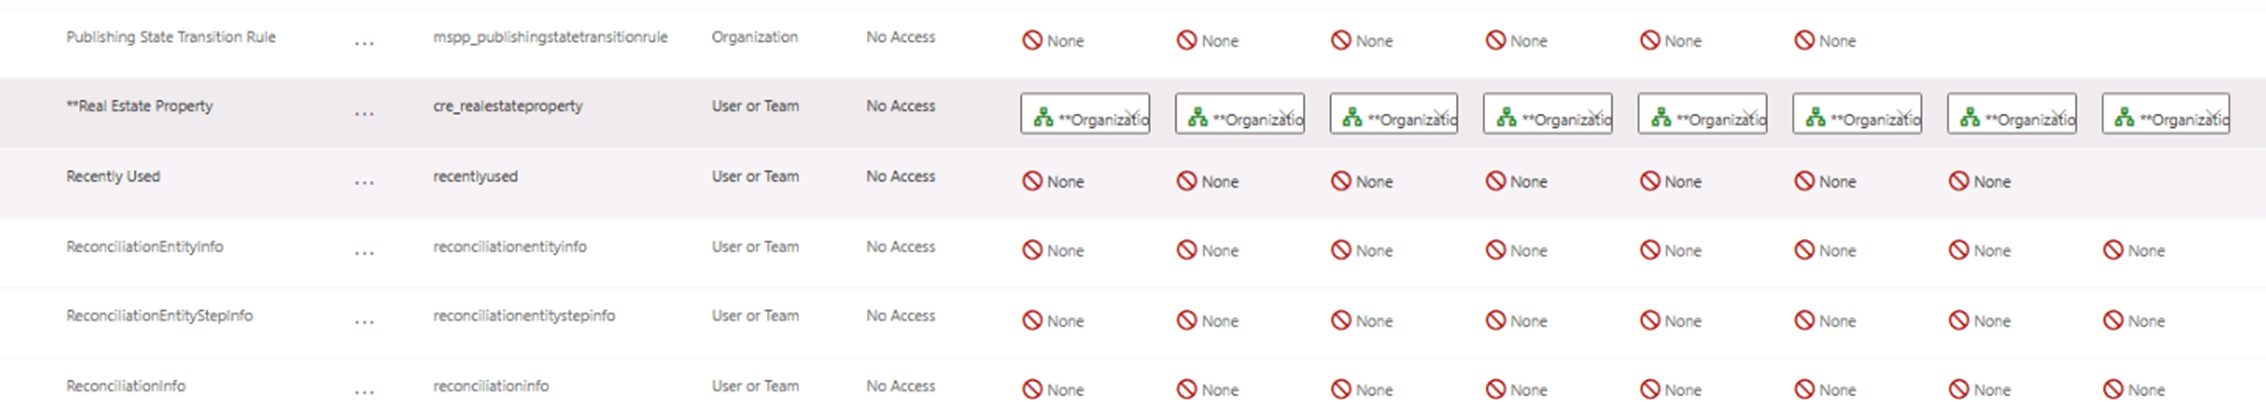Click second None privilege in Recently Used row
This screenshot has height=402, width=2266.
[1207, 182]
